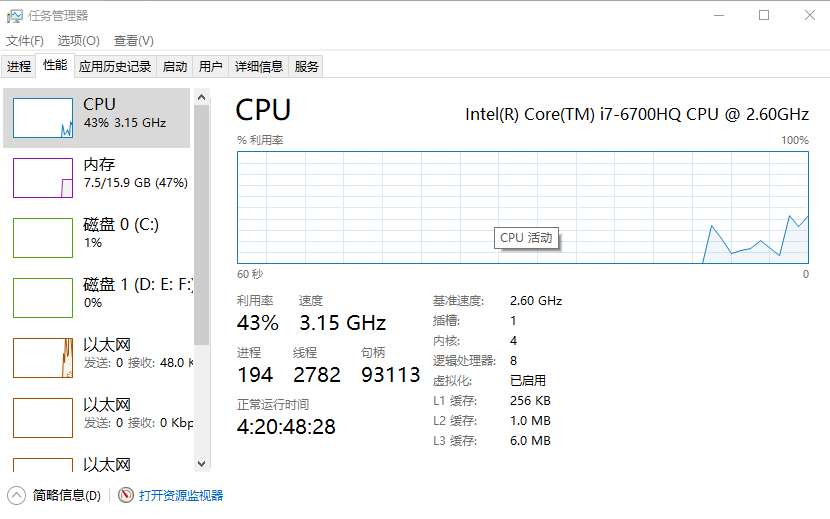Open the 查看(V) menu
Viewport: 830px width, 519px height.
click(x=134, y=41)
